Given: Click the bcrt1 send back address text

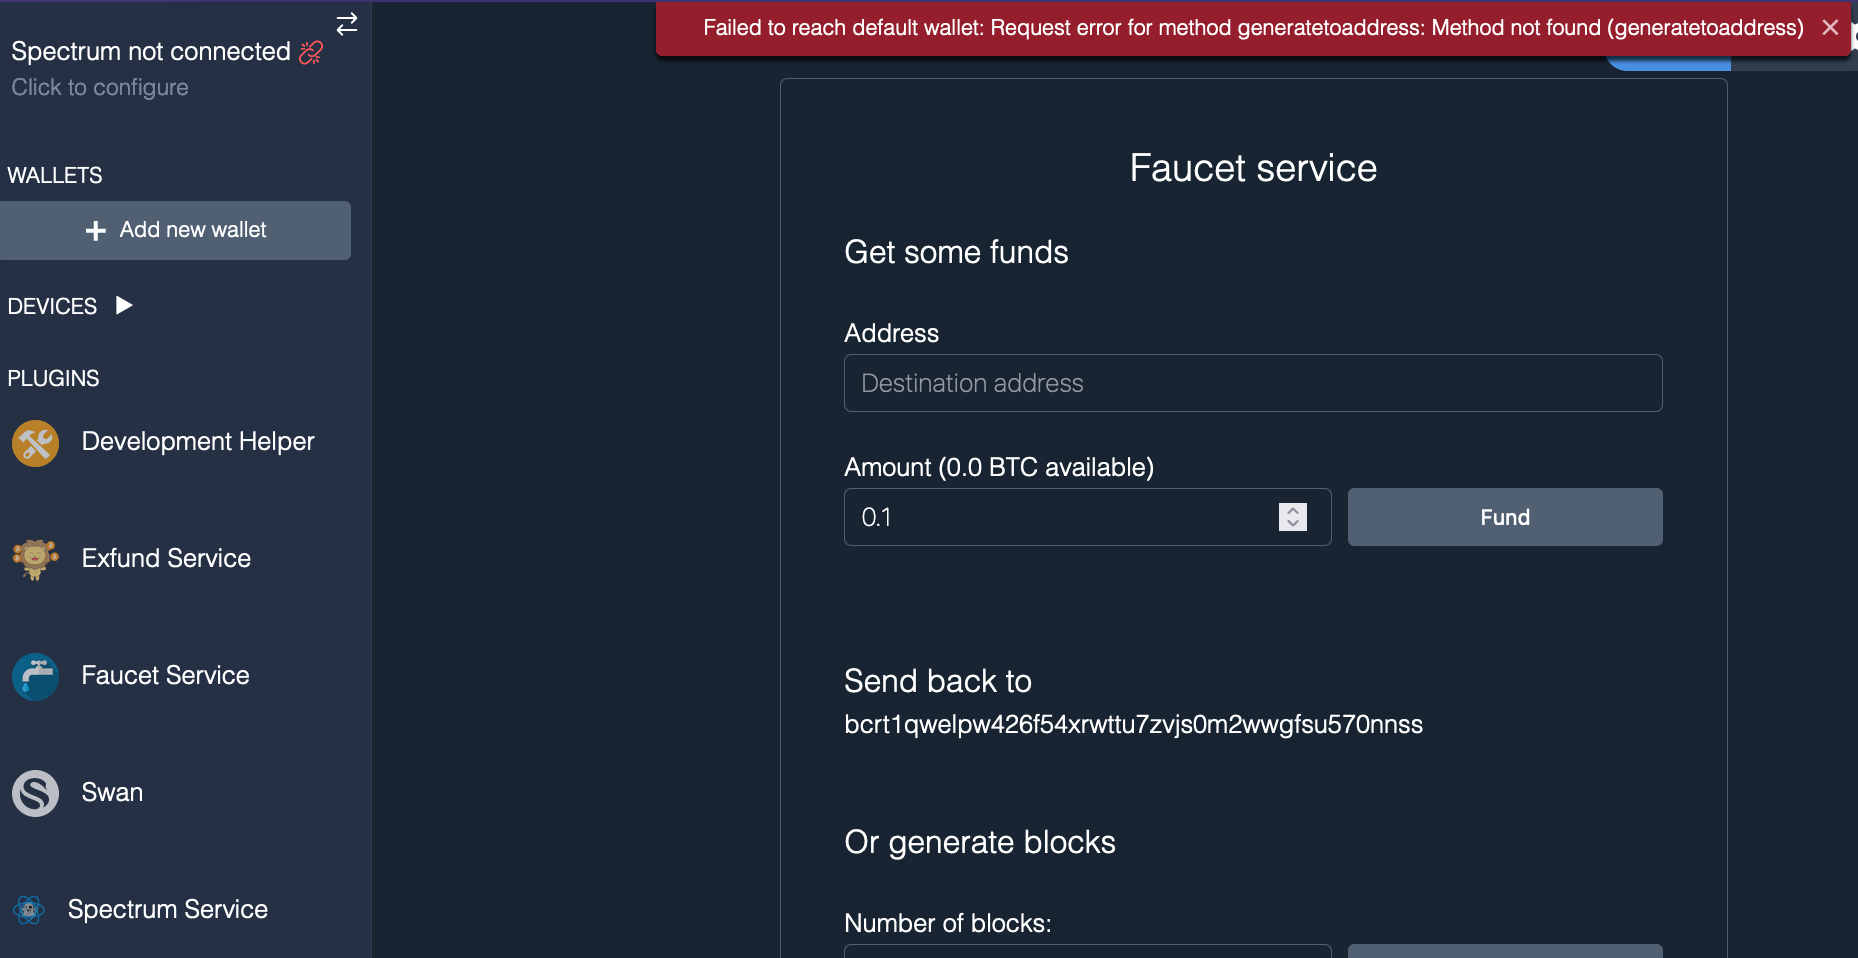Looking at the screenshot, I should [x=1133, y=724].
